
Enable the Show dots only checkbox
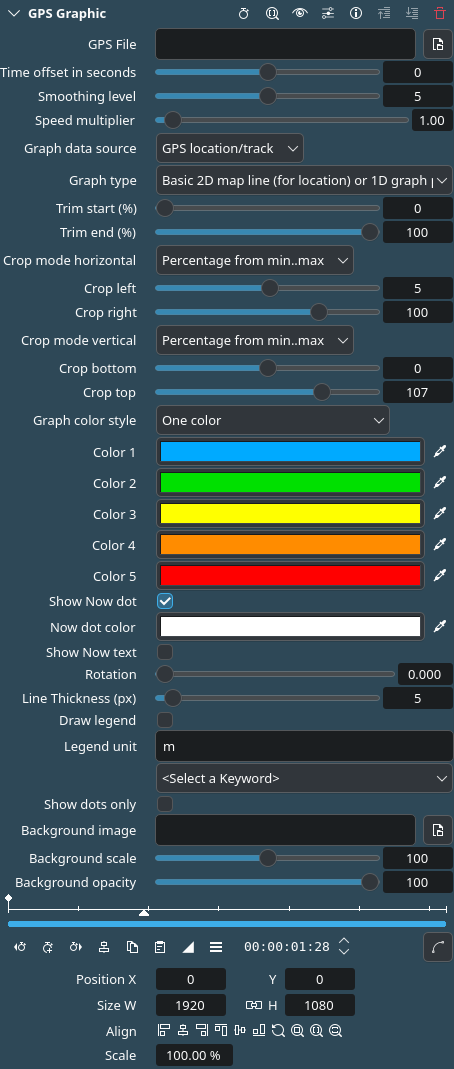point(165,804)
